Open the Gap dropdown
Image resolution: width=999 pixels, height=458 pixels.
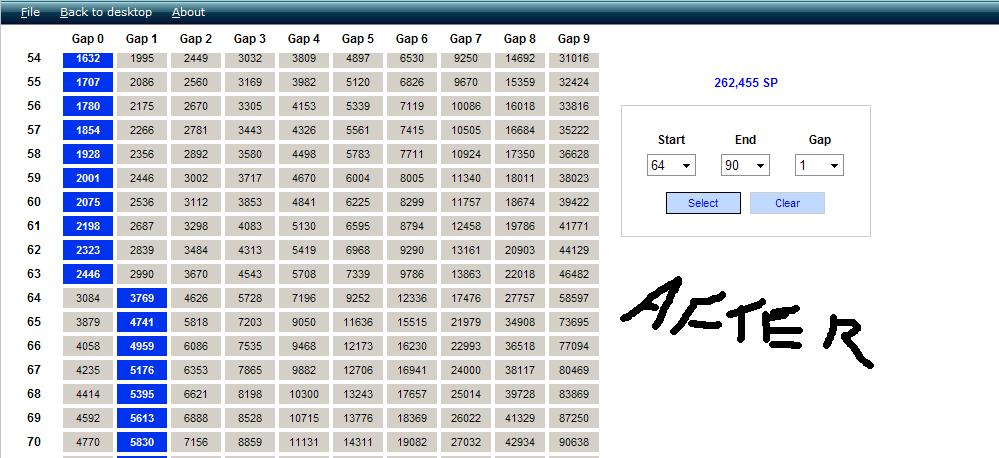tap(819, 165)
